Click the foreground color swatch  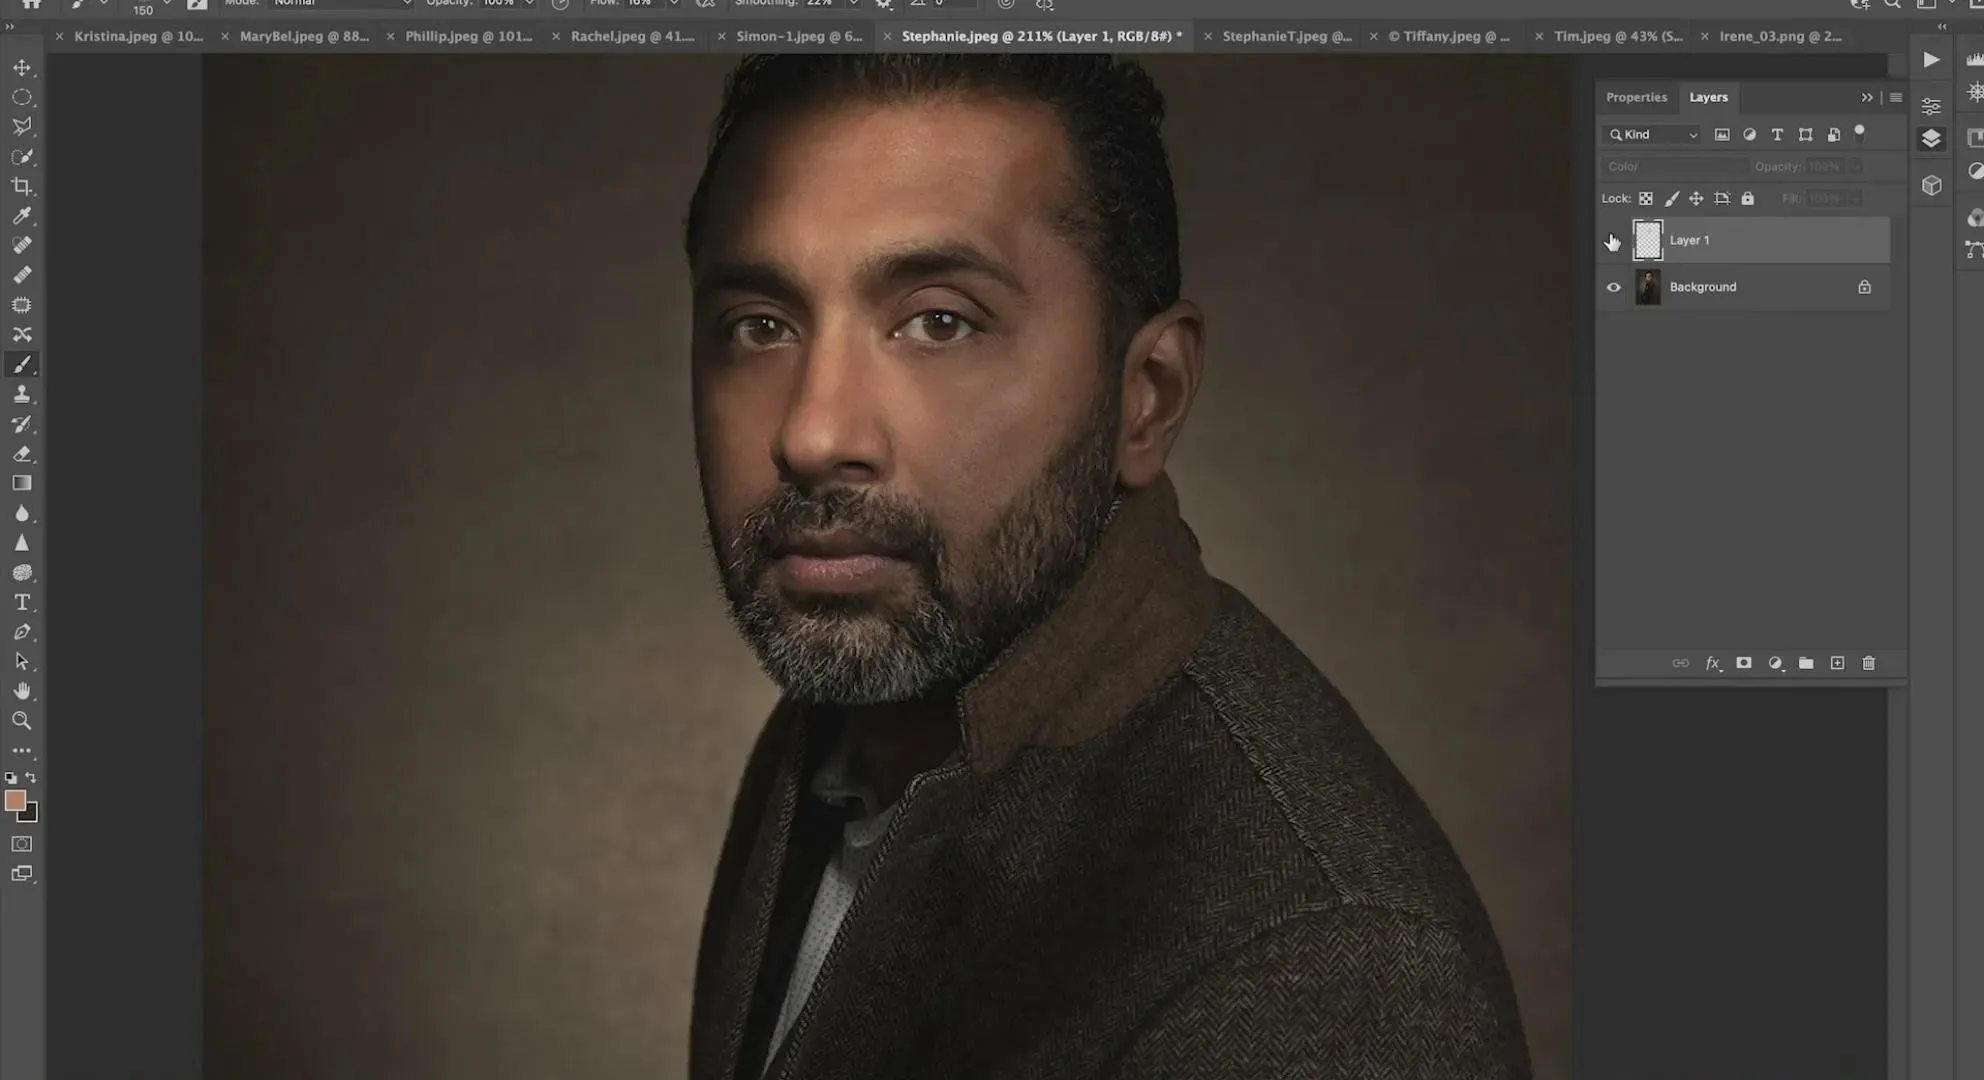[x=15, y=800]
